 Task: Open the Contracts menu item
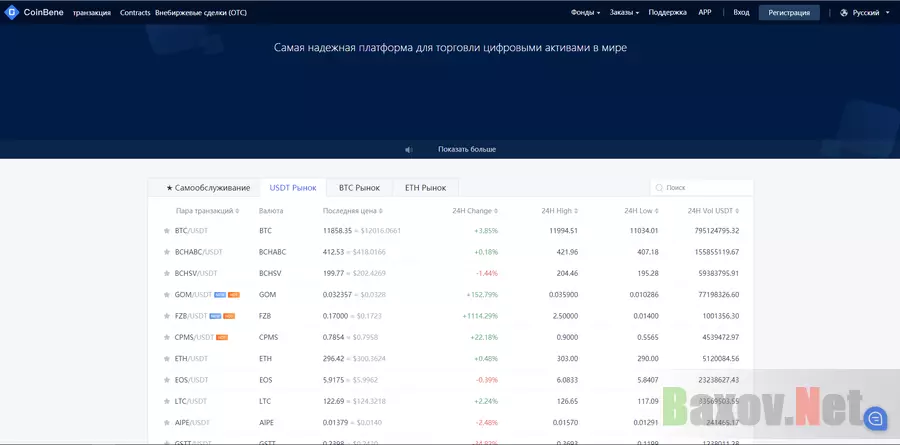coord(135,13)
